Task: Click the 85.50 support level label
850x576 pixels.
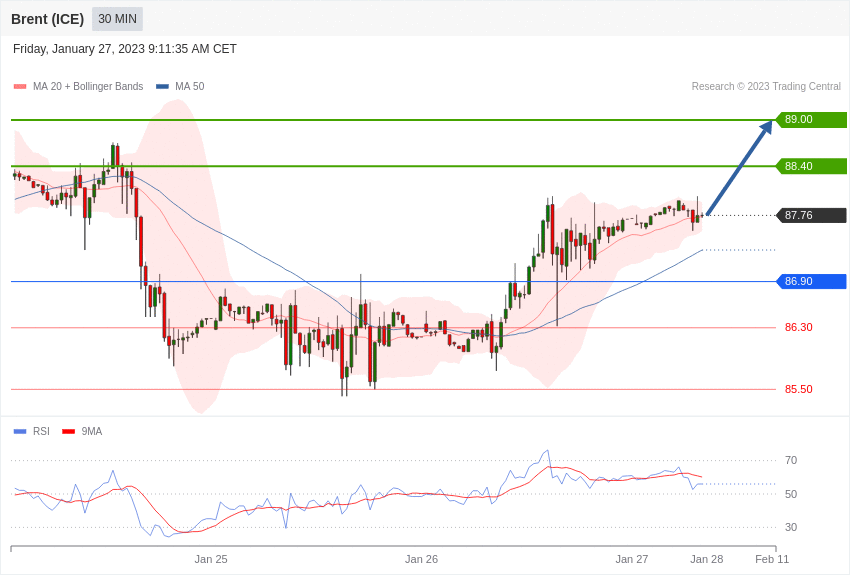Action: tap(799, 389)
